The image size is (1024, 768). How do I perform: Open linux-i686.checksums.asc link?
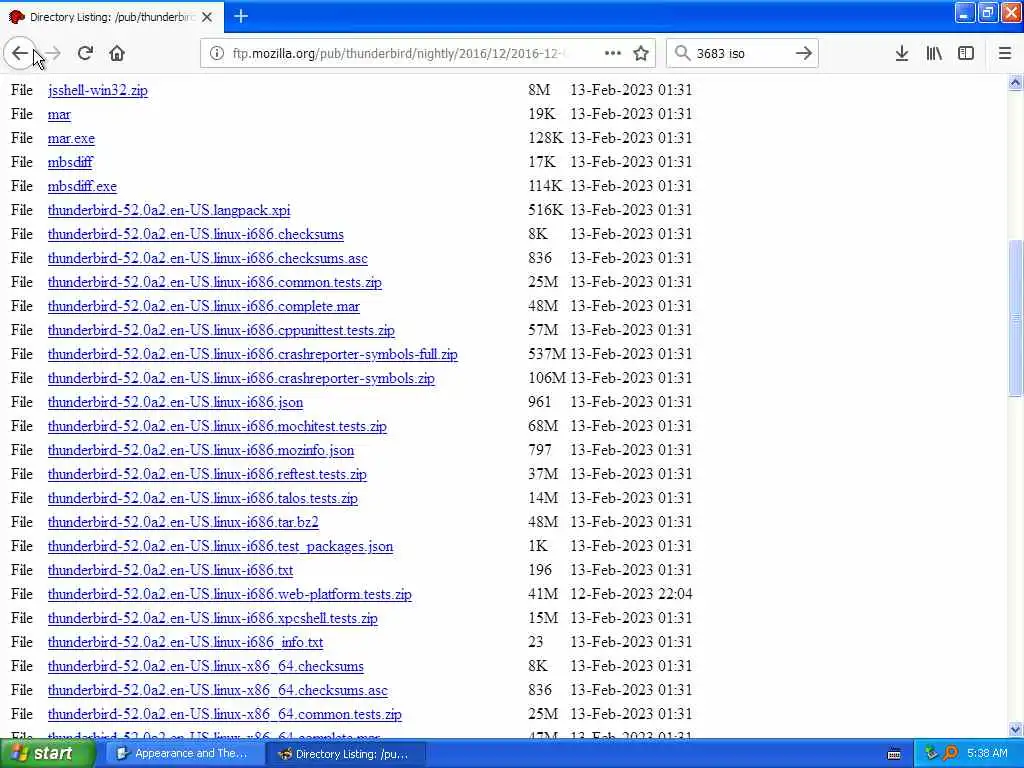point(208,258)
